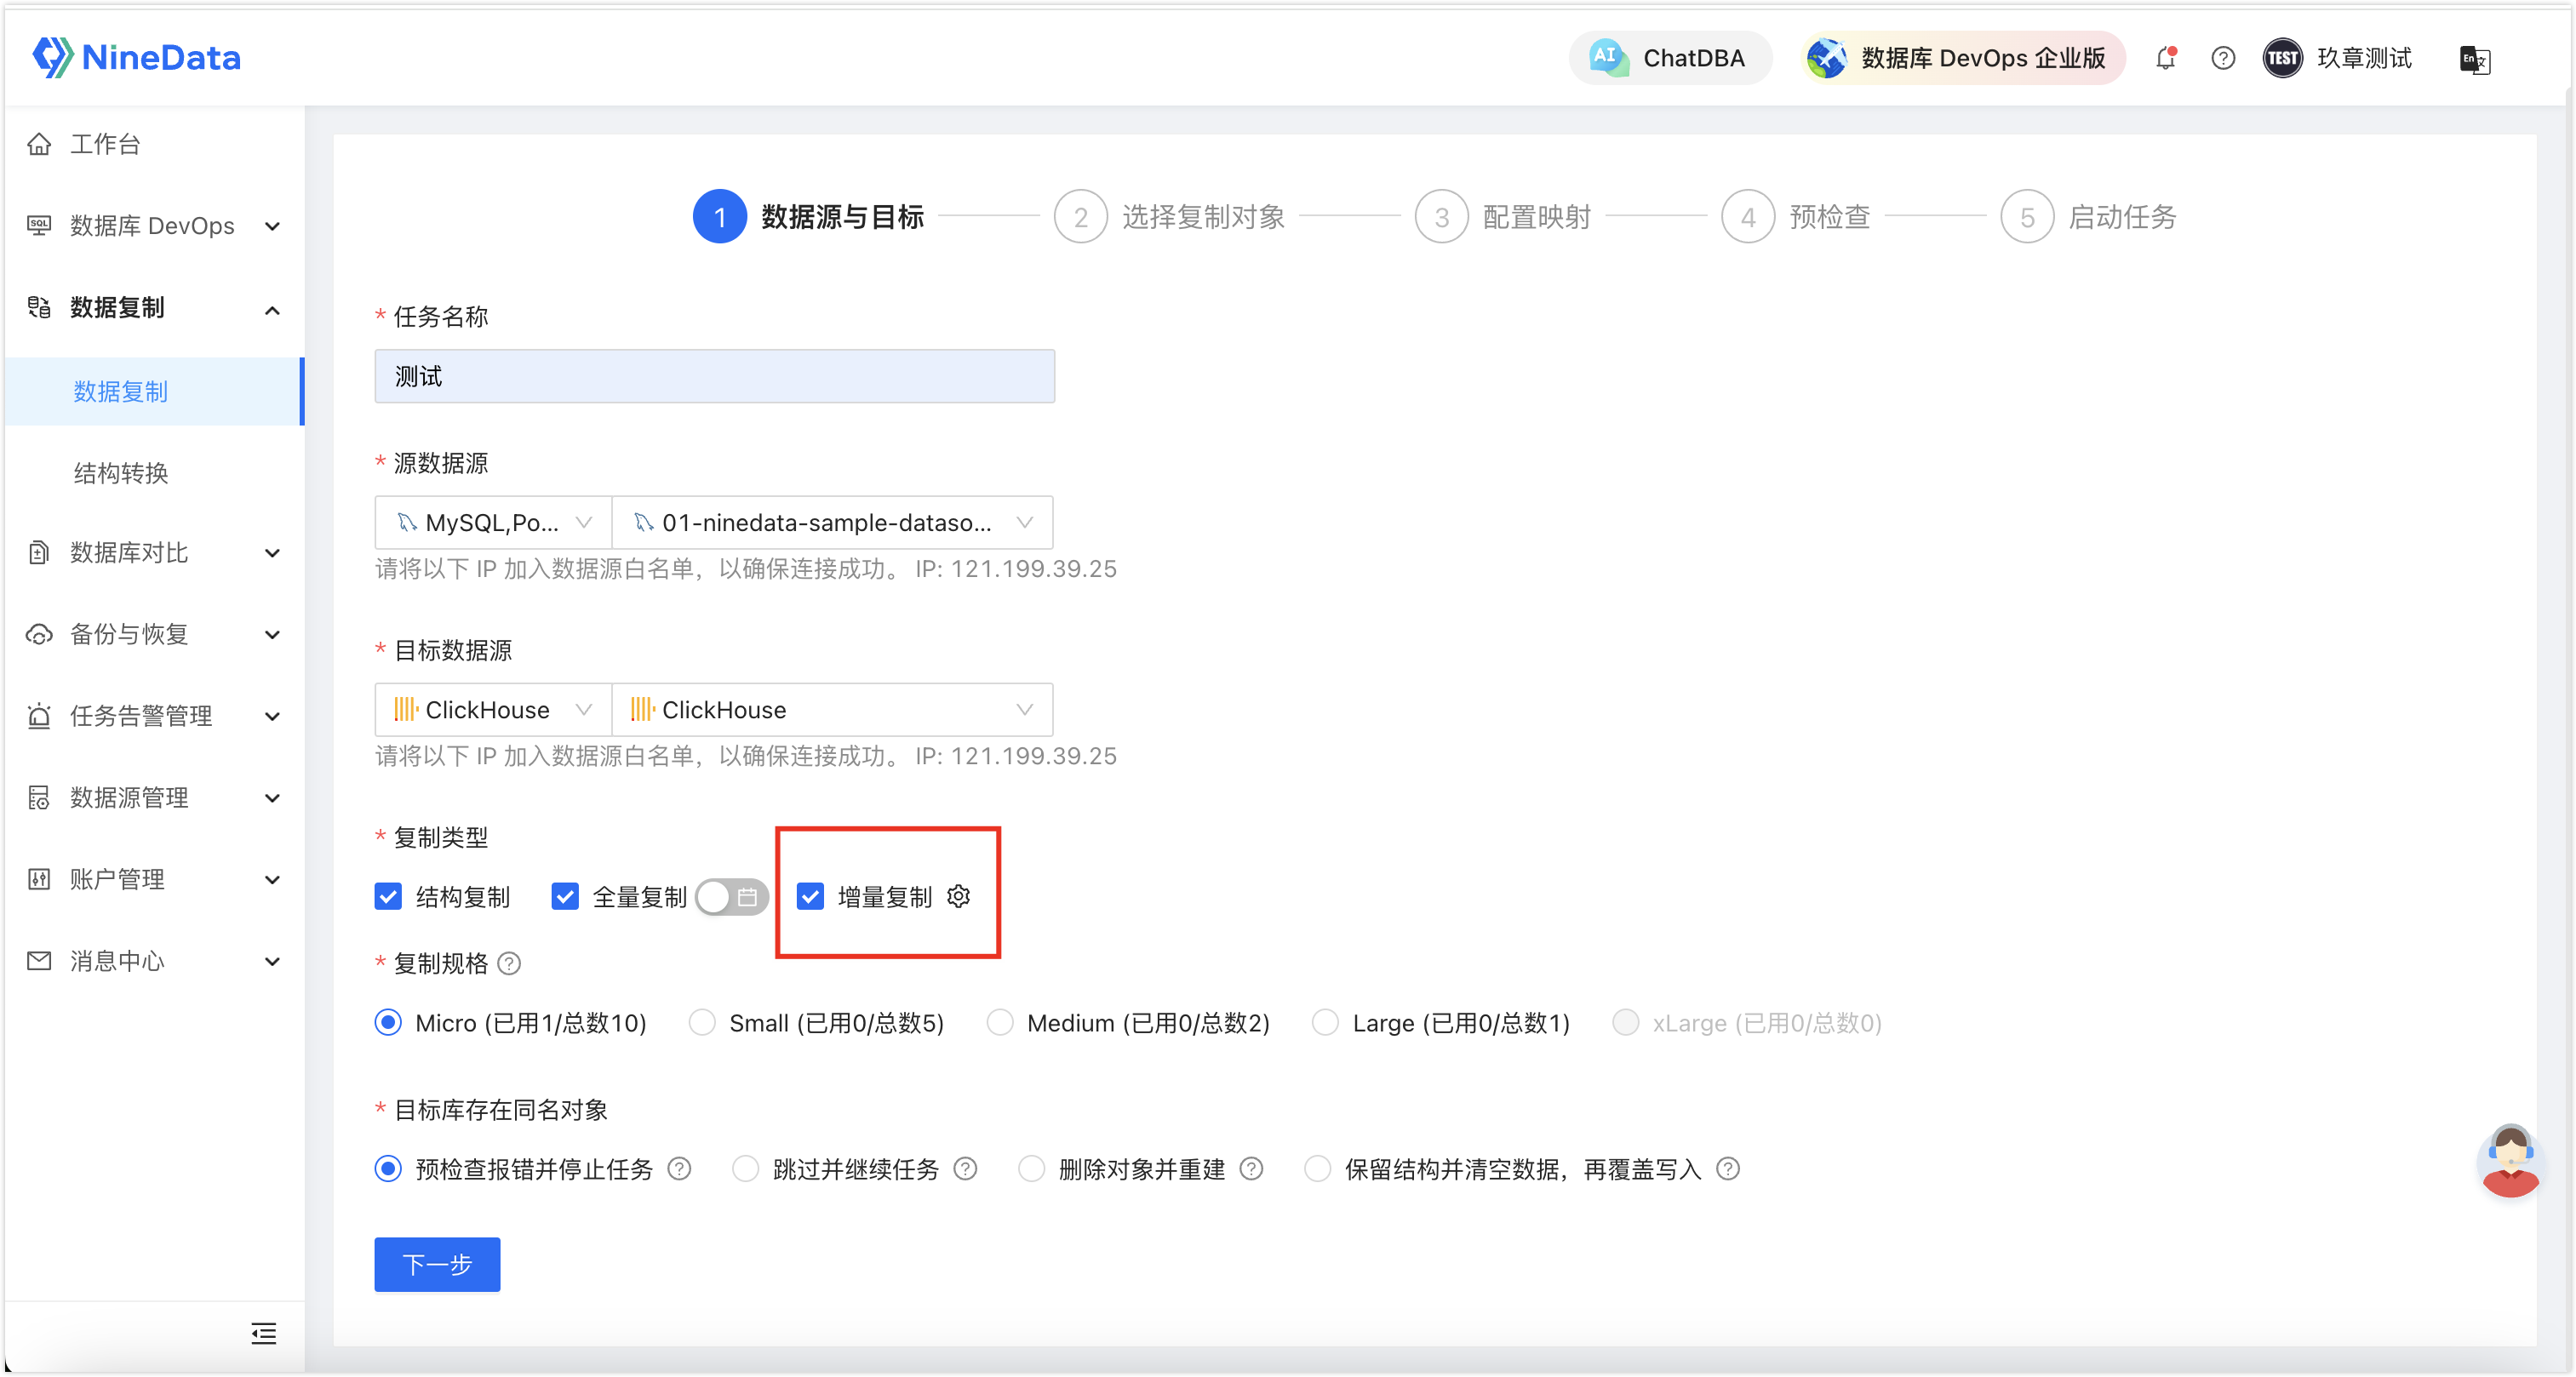Uncheck the 增量复制 checkbox
The height and width of the screenshot is (1377, 2576).
click(x=810, y=896)
